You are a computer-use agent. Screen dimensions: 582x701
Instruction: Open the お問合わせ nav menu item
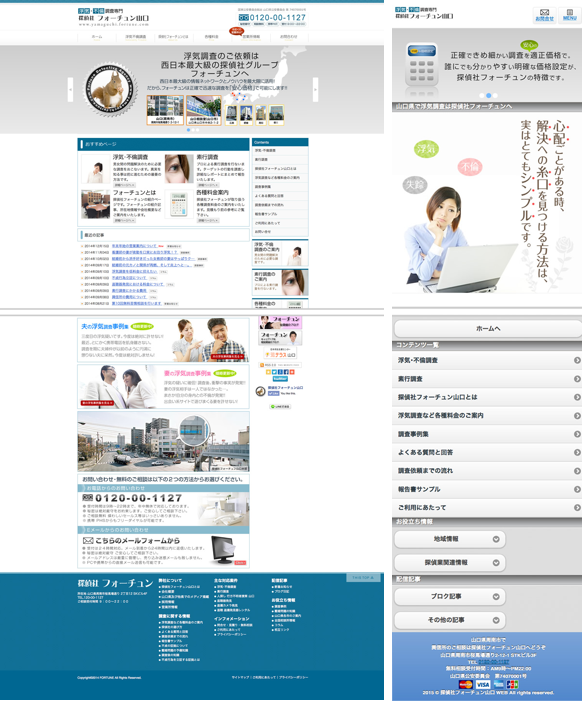(x=288, y=37)
